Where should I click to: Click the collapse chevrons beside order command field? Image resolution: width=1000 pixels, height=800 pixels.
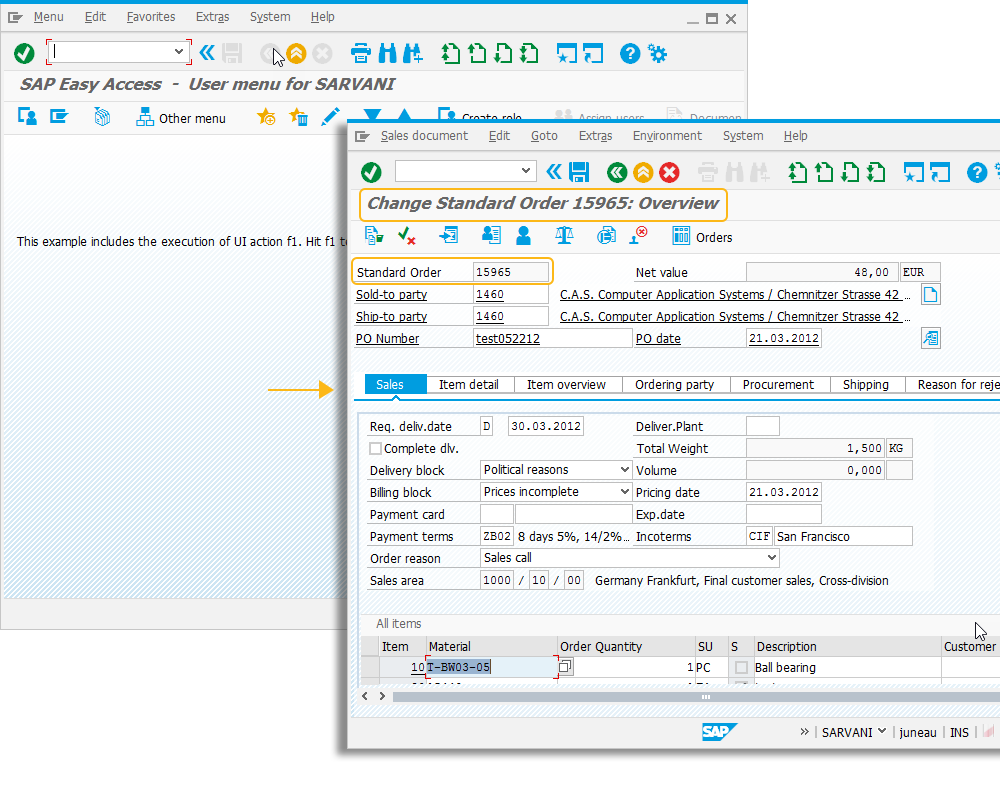click(x=554, y=172)
